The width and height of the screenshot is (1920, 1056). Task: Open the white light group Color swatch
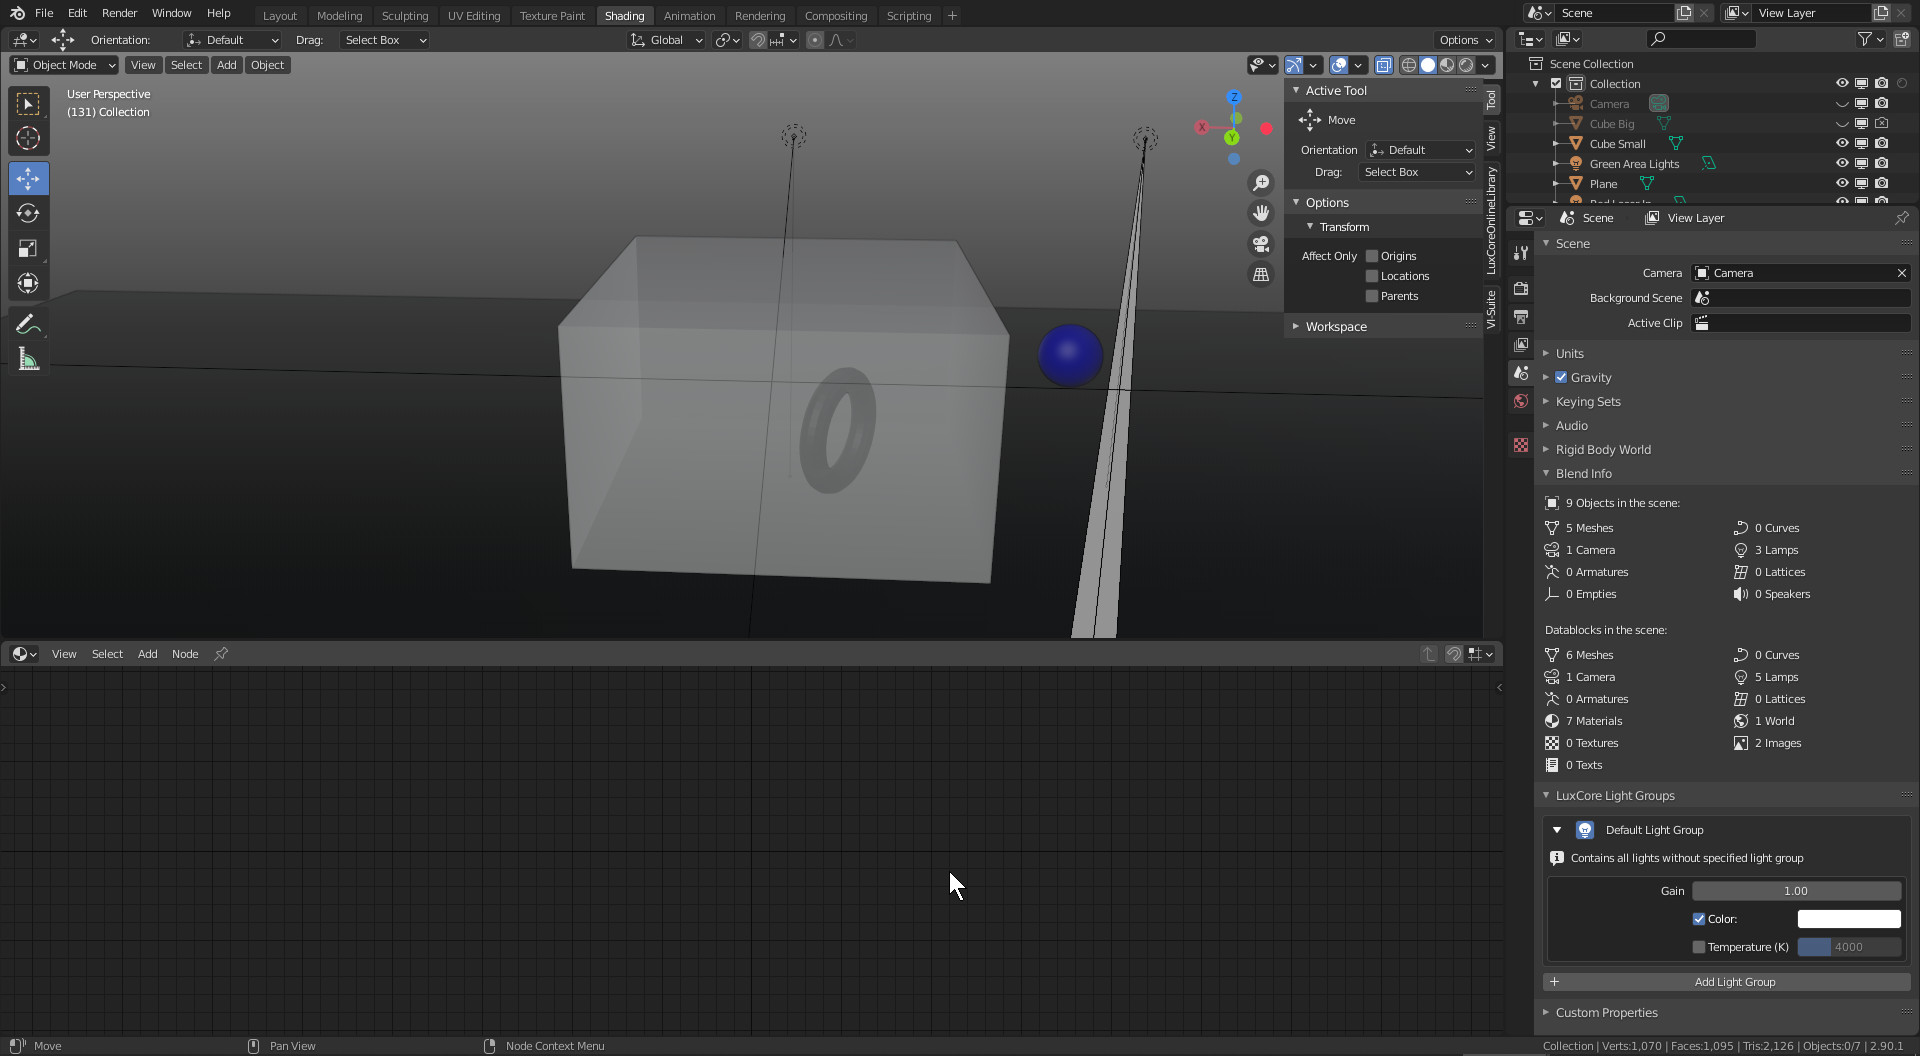tap(1848, 919)
